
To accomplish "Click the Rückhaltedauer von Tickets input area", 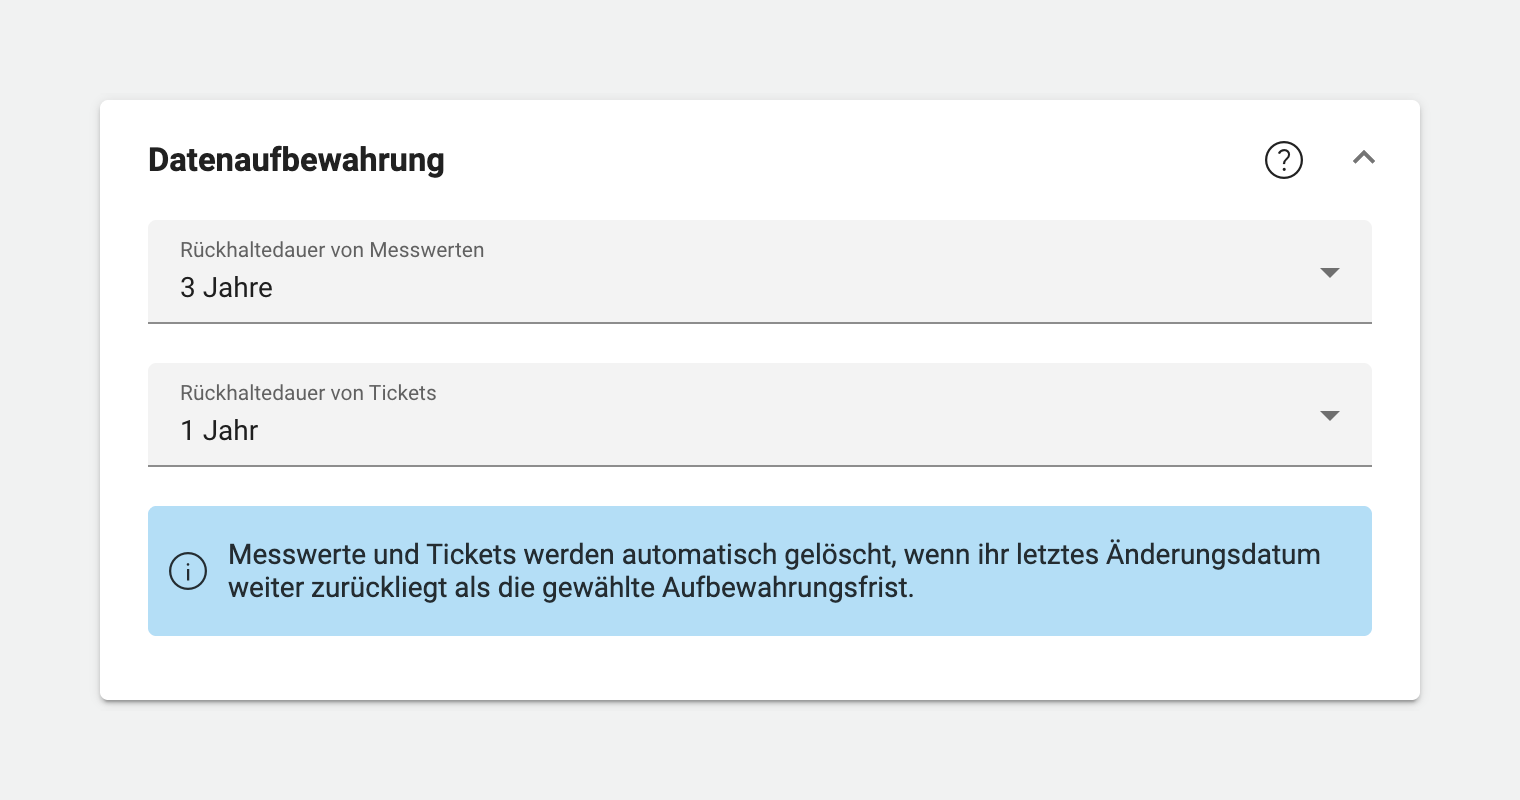I will pyautogui.click(x=700, y=415).
